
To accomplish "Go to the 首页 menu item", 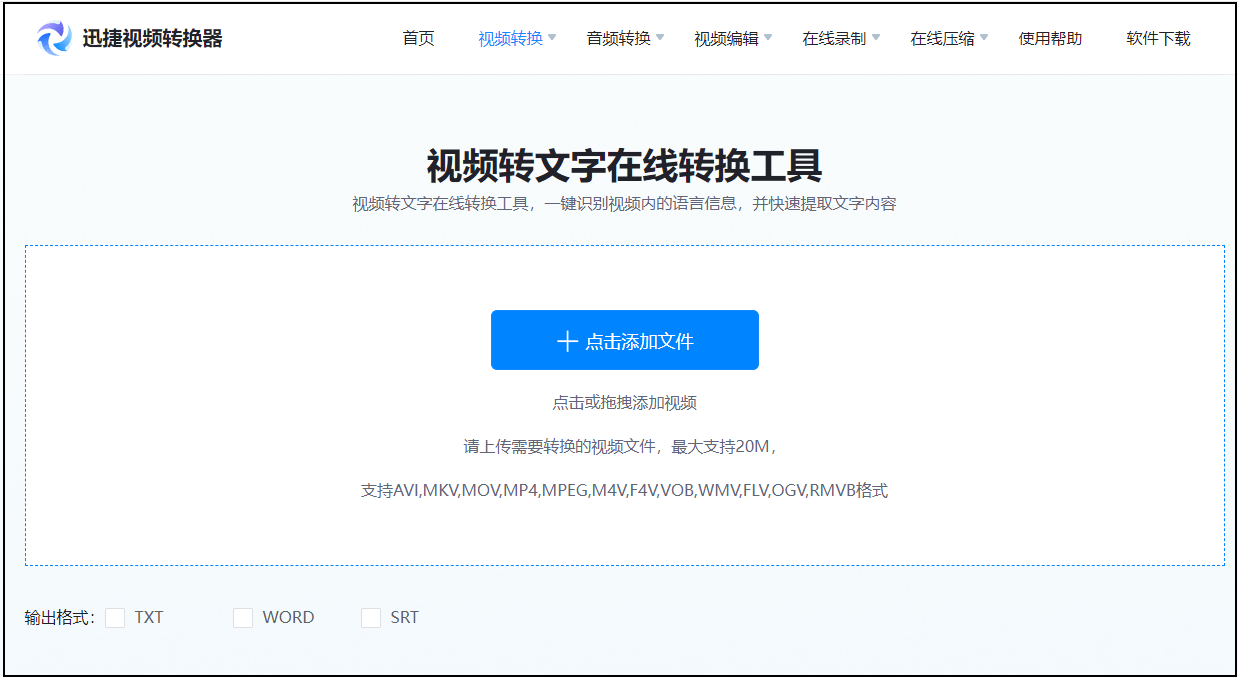I will 418,39.
